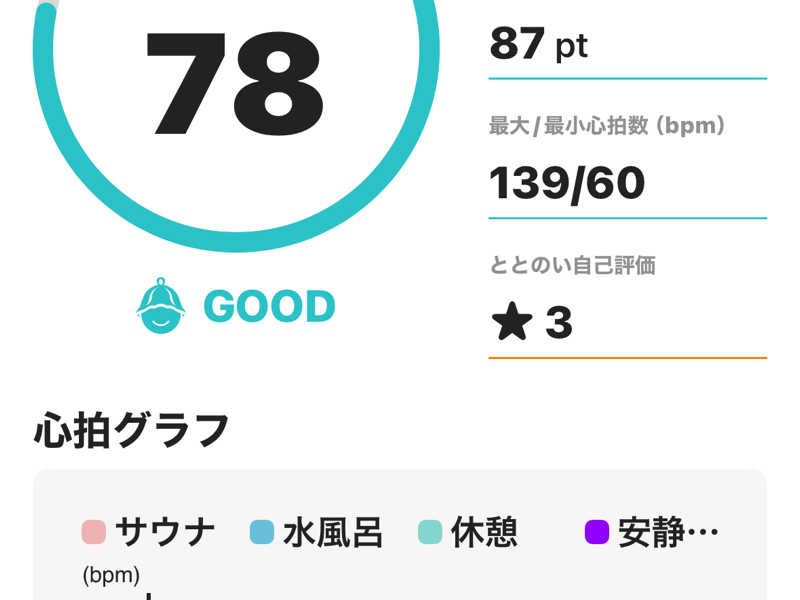Tap the star rating value 3

[559, 322]
